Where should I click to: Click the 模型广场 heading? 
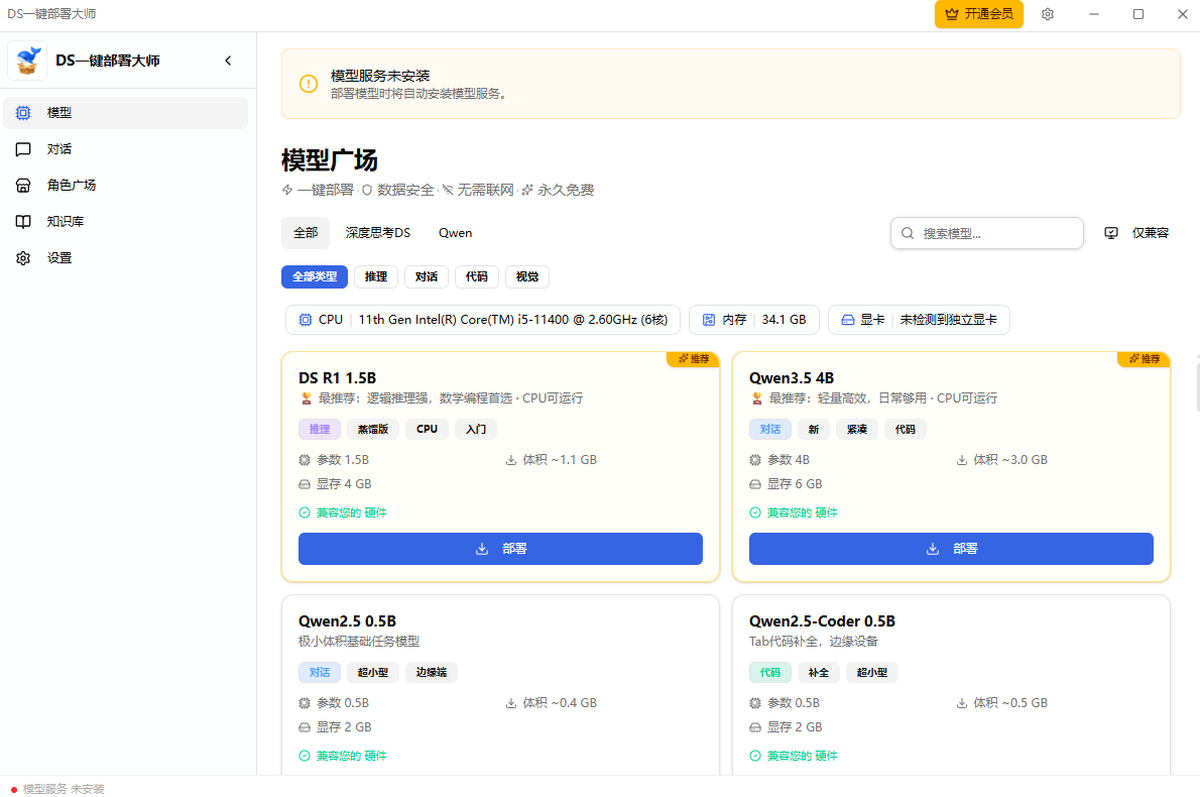[x=330, y=160]
